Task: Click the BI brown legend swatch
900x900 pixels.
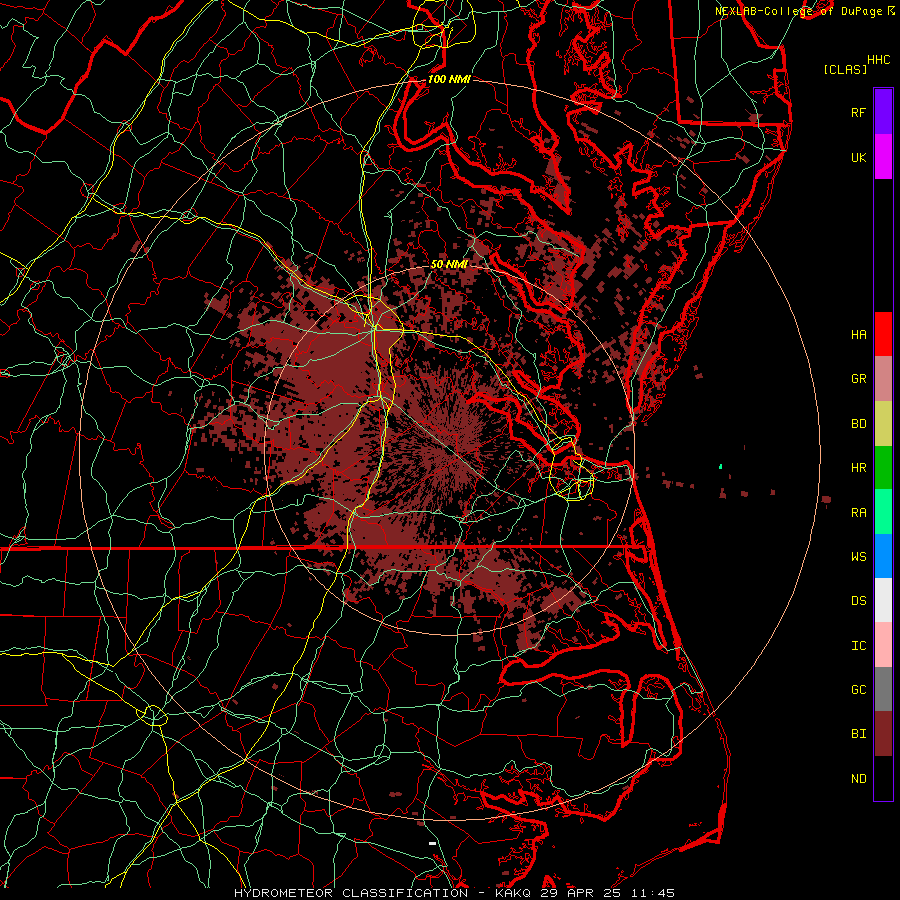Action: click(883, 734)
